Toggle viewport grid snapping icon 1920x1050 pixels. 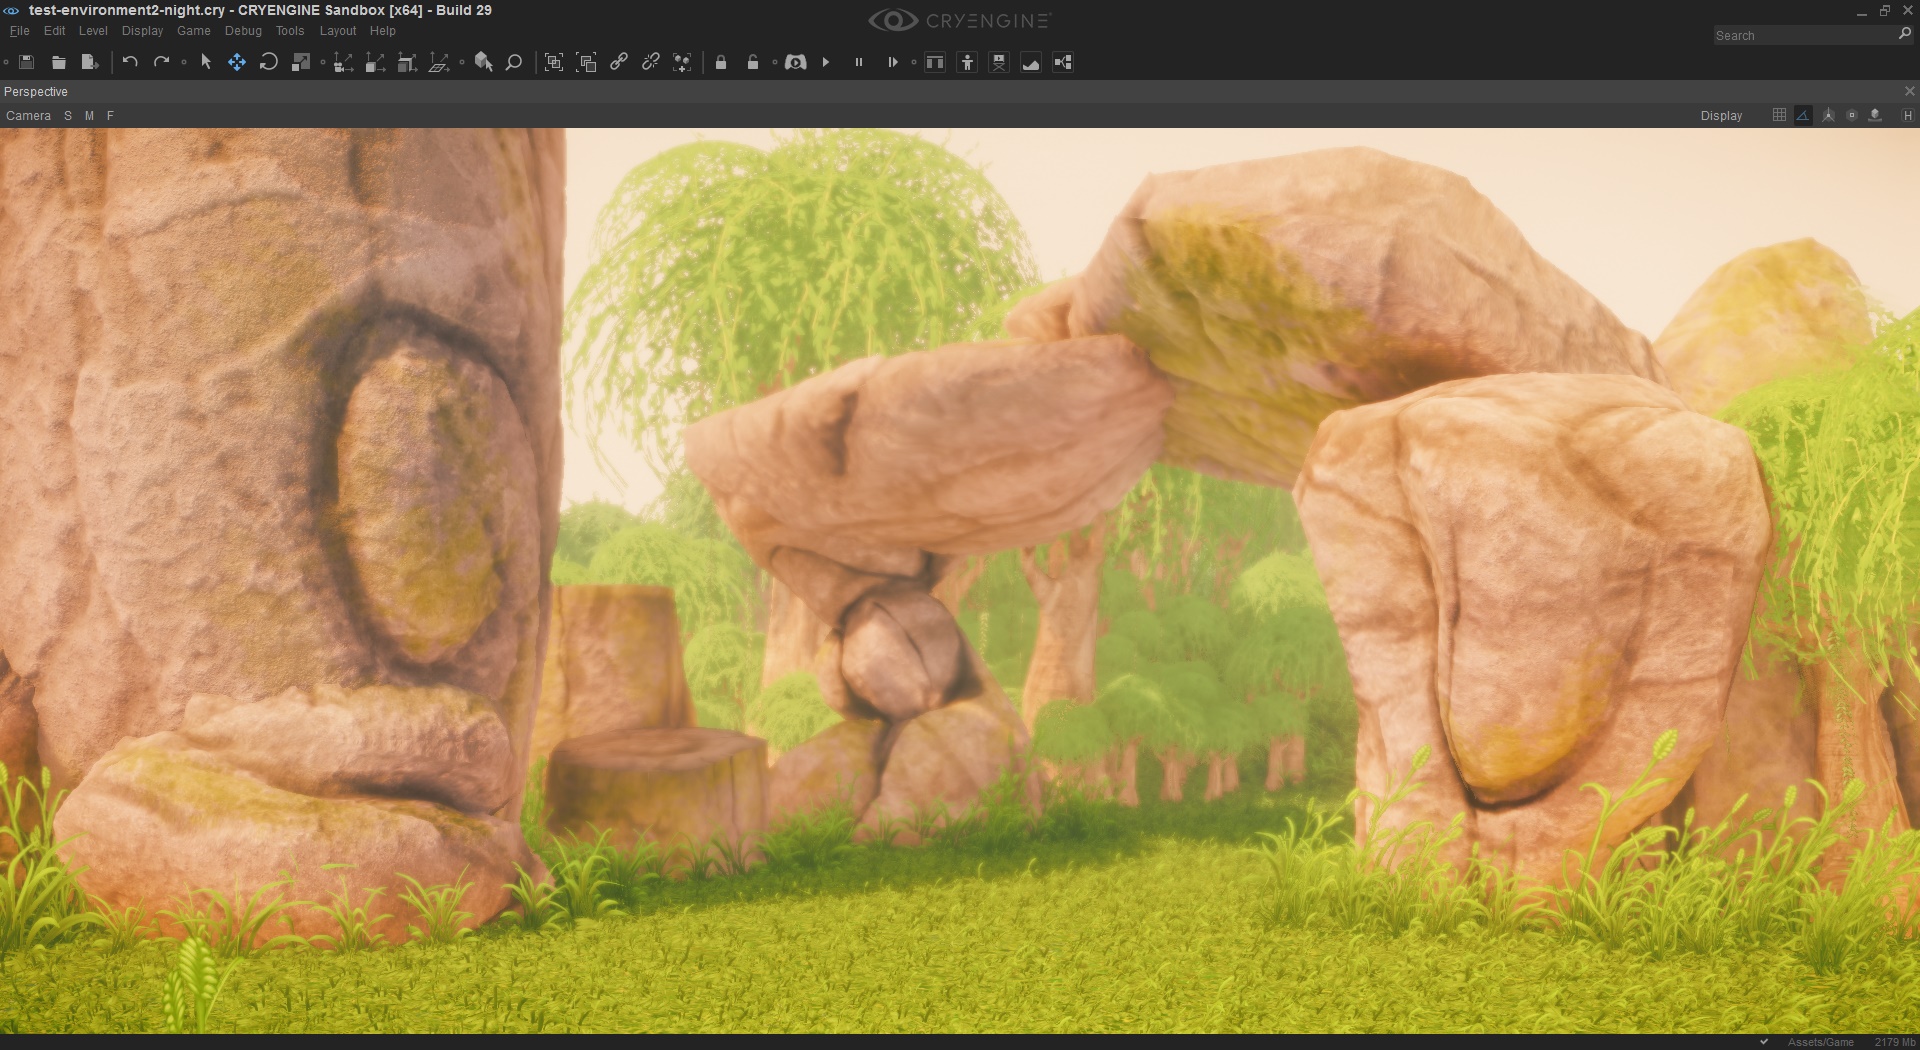point(1779,115)
